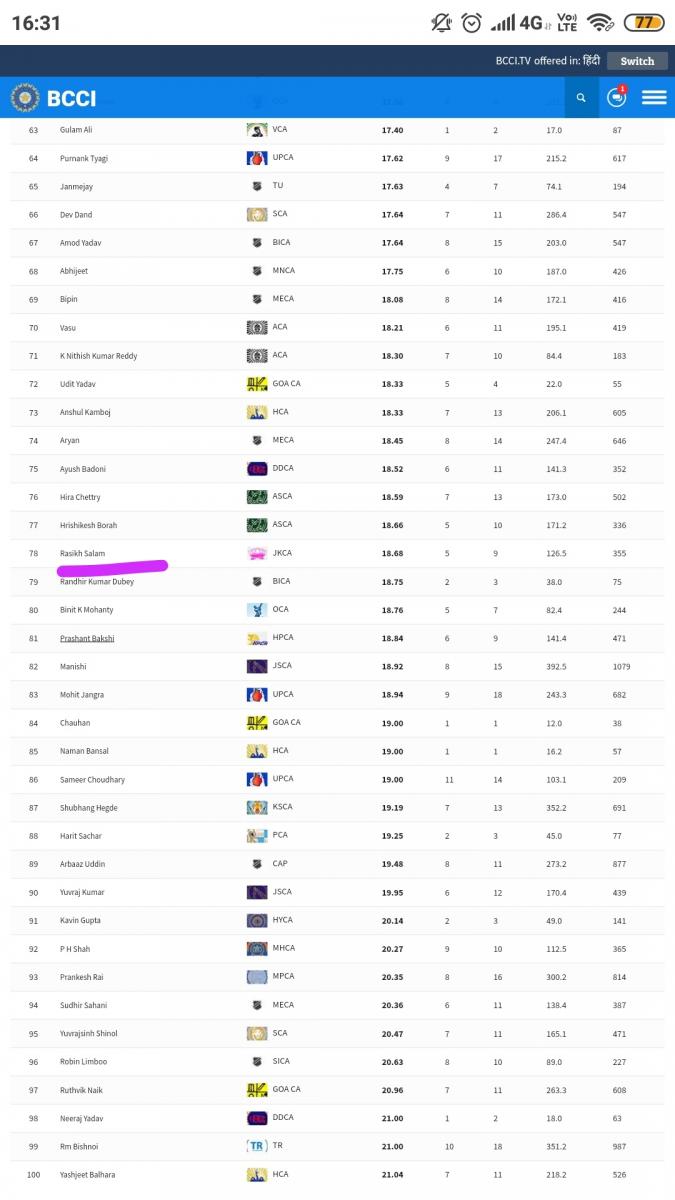Click the TR team logo next to Rm Bishnoi
Viewport: 675px width, 1200px height.
pos(257,1146)
